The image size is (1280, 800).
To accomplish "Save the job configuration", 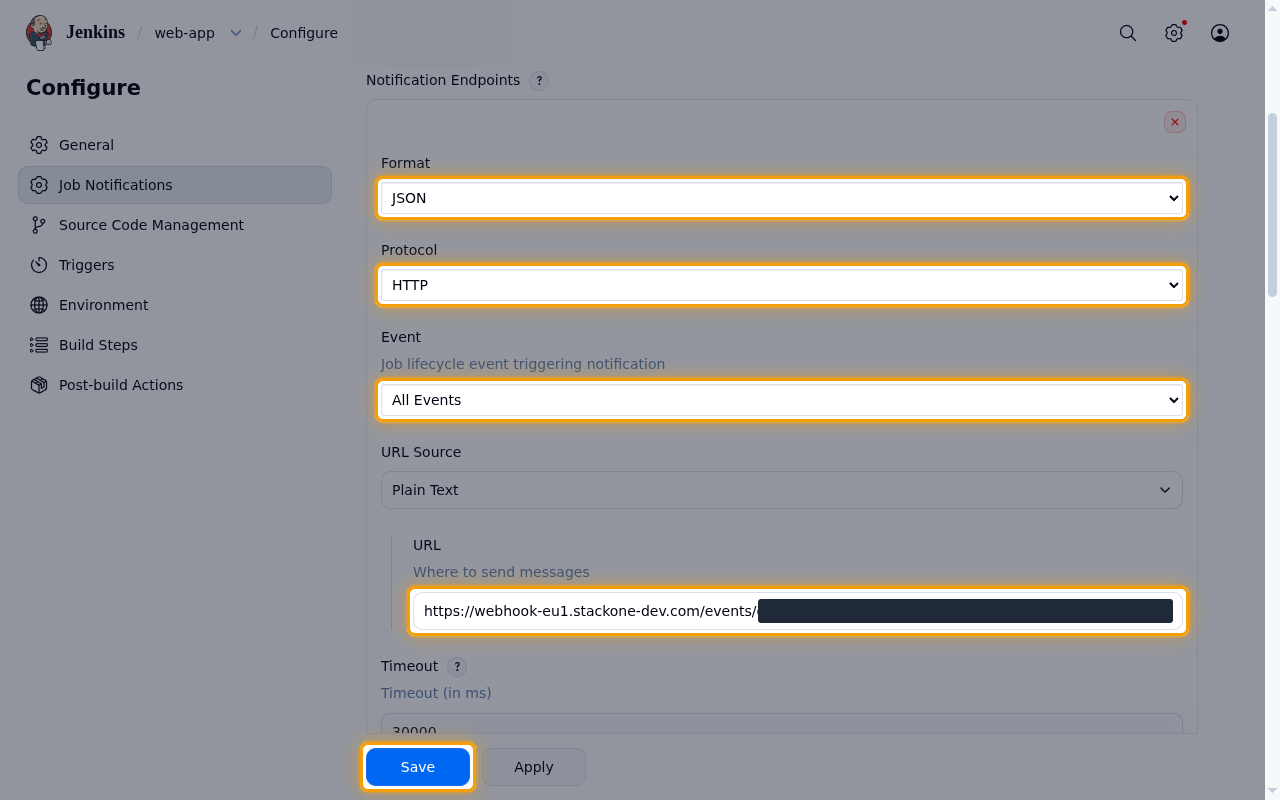I will (x=418, y=767).
